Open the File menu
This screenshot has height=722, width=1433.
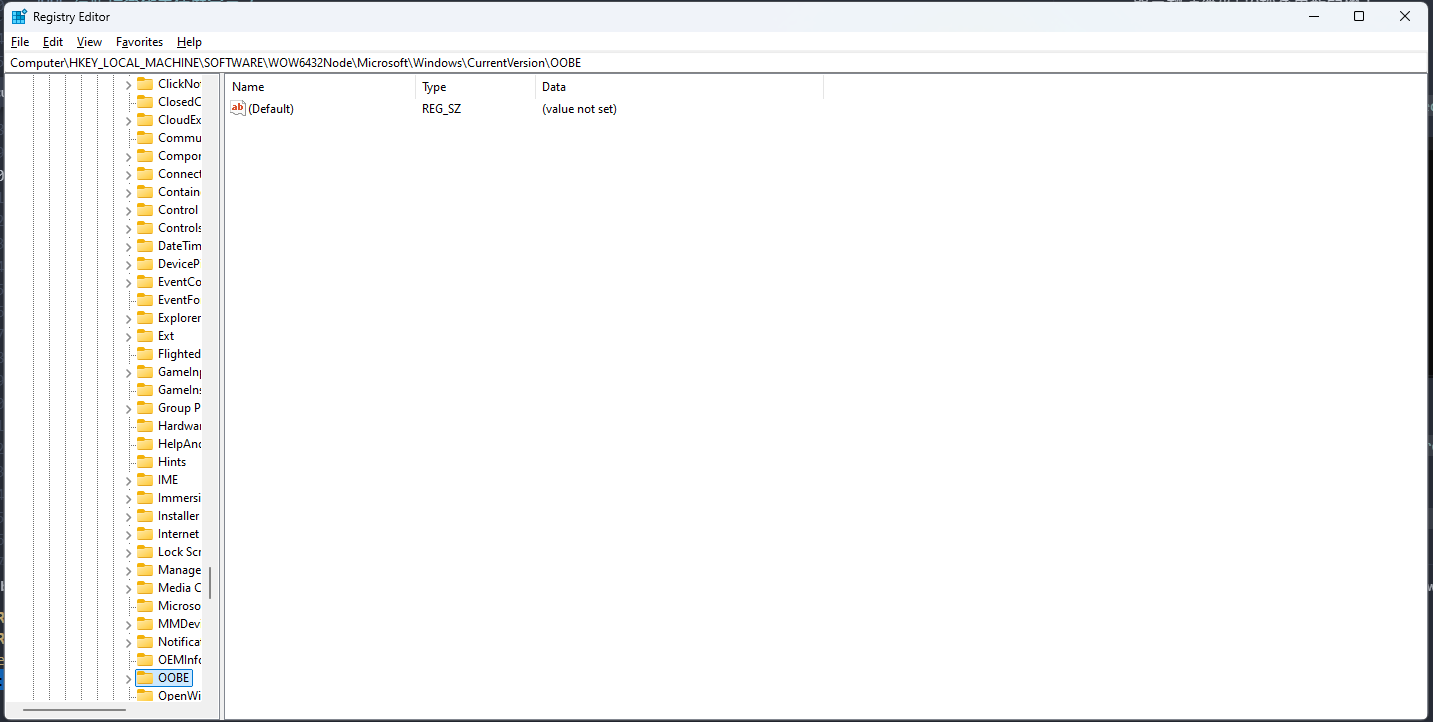tap(19, 41)
